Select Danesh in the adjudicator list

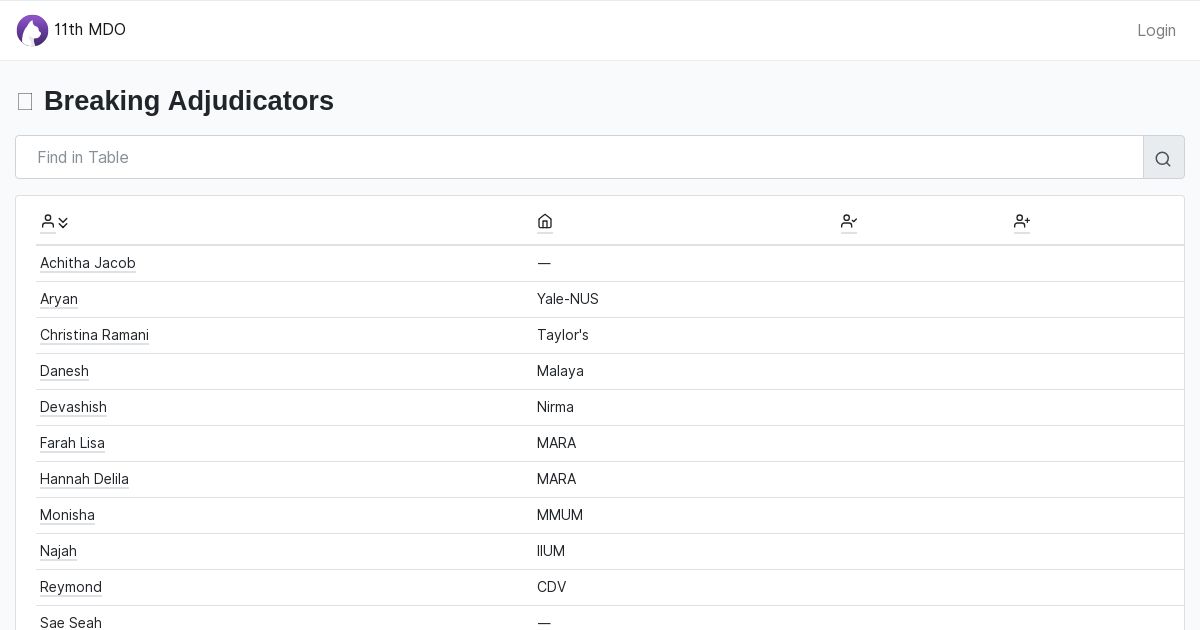pyautogui.click(x=64, y=371)
